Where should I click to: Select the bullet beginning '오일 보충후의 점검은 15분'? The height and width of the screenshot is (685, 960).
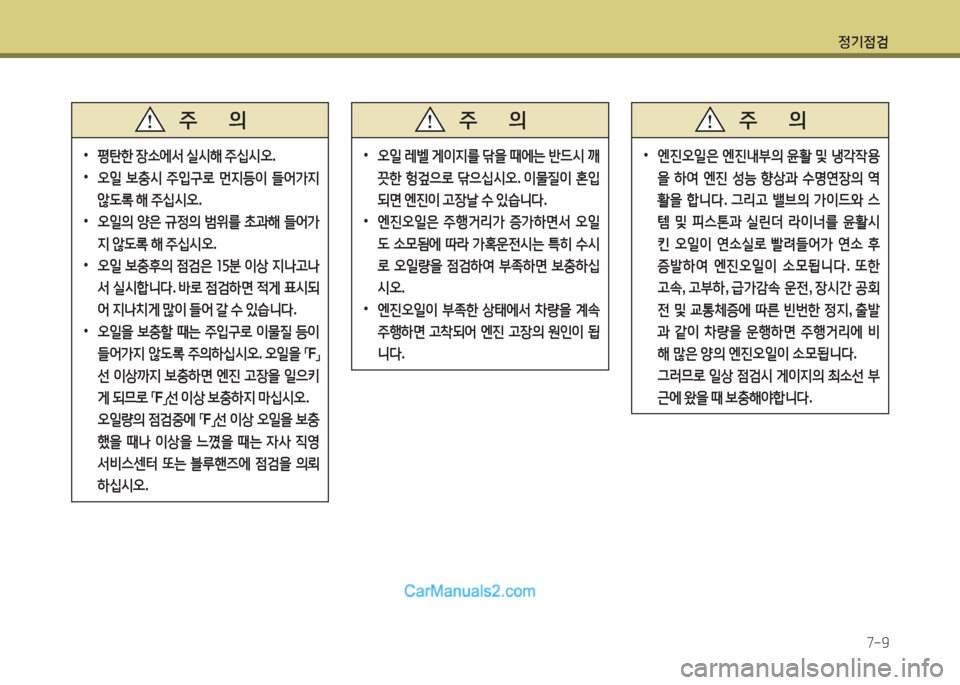202,288
